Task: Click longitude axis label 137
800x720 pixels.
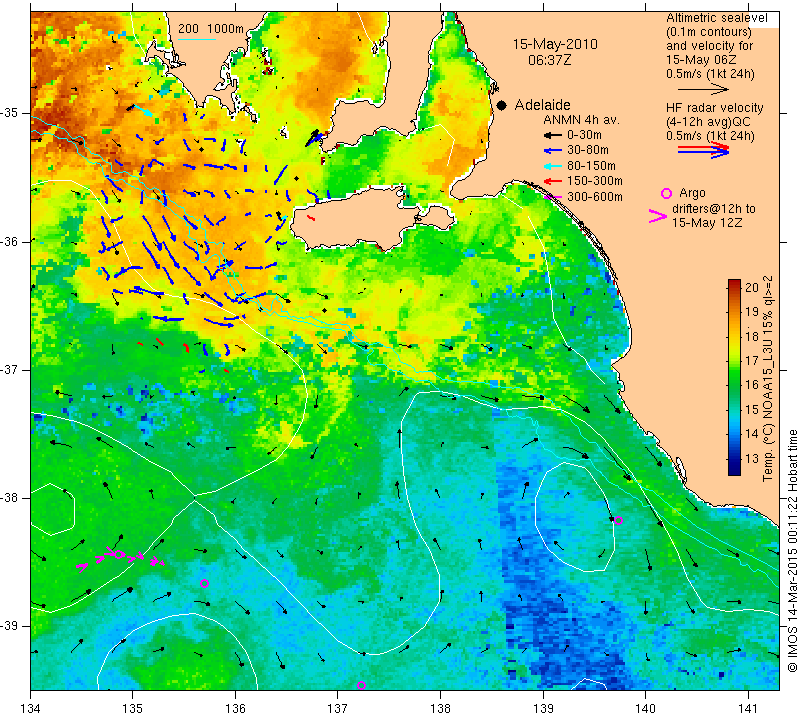Action: [337, 708]
